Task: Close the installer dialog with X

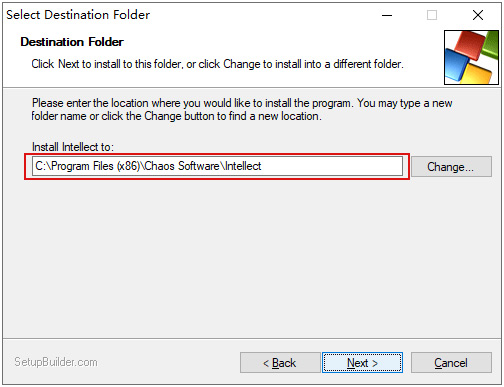Action: point(478,15)
